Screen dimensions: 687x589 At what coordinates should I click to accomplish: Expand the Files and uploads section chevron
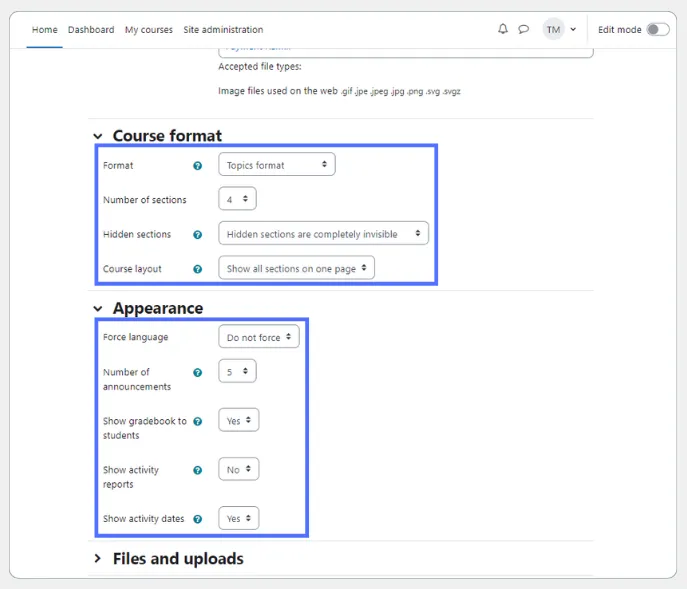click(98, 559)
